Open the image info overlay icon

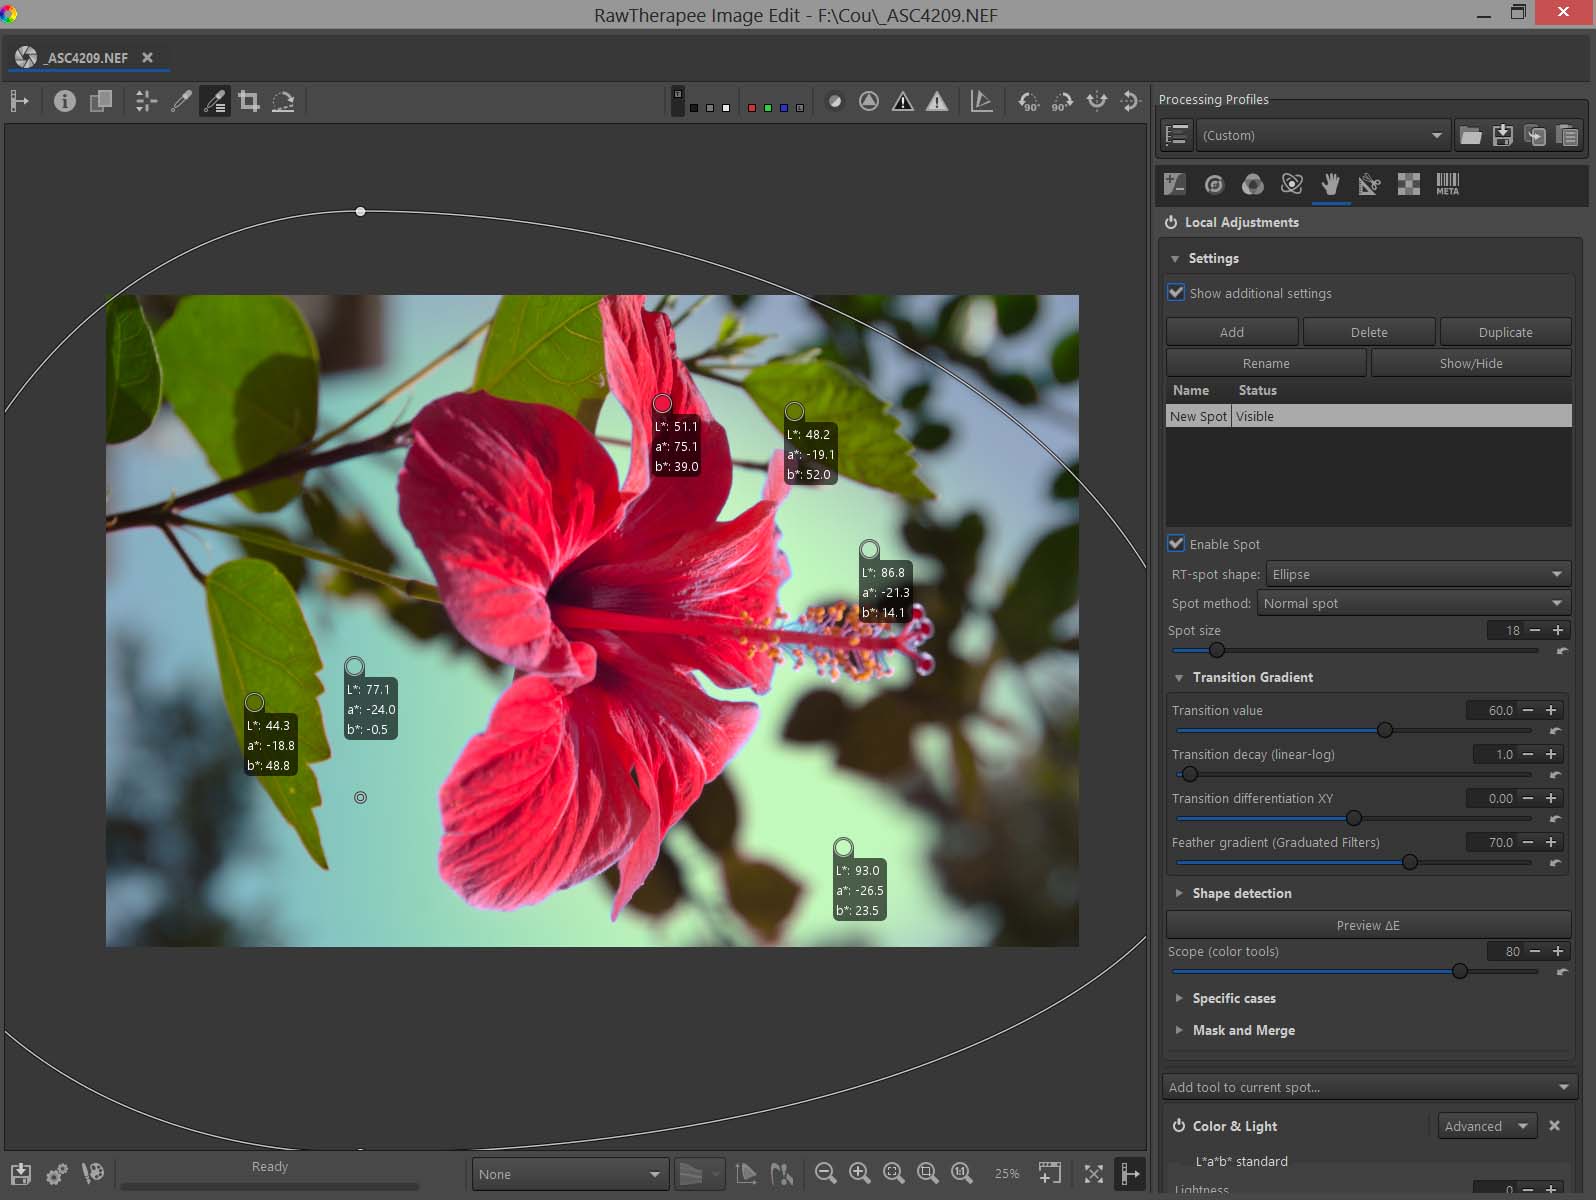tap(65, 101)
